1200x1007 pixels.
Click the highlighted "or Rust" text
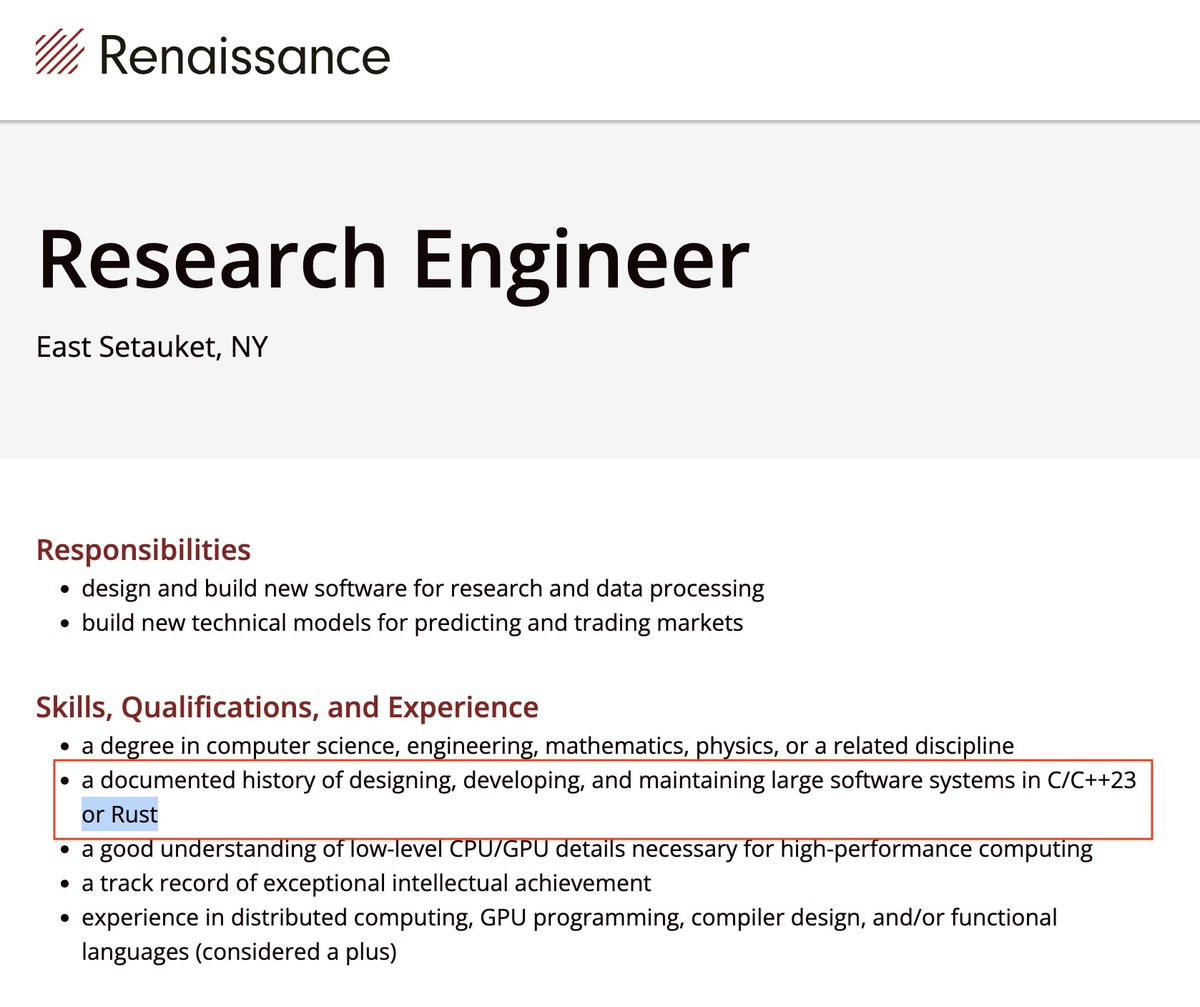pos(120,814)
